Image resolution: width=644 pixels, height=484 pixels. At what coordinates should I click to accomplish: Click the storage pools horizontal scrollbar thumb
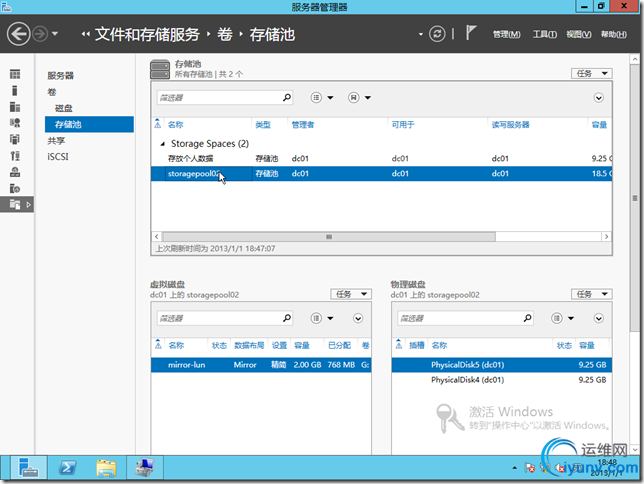329,237
